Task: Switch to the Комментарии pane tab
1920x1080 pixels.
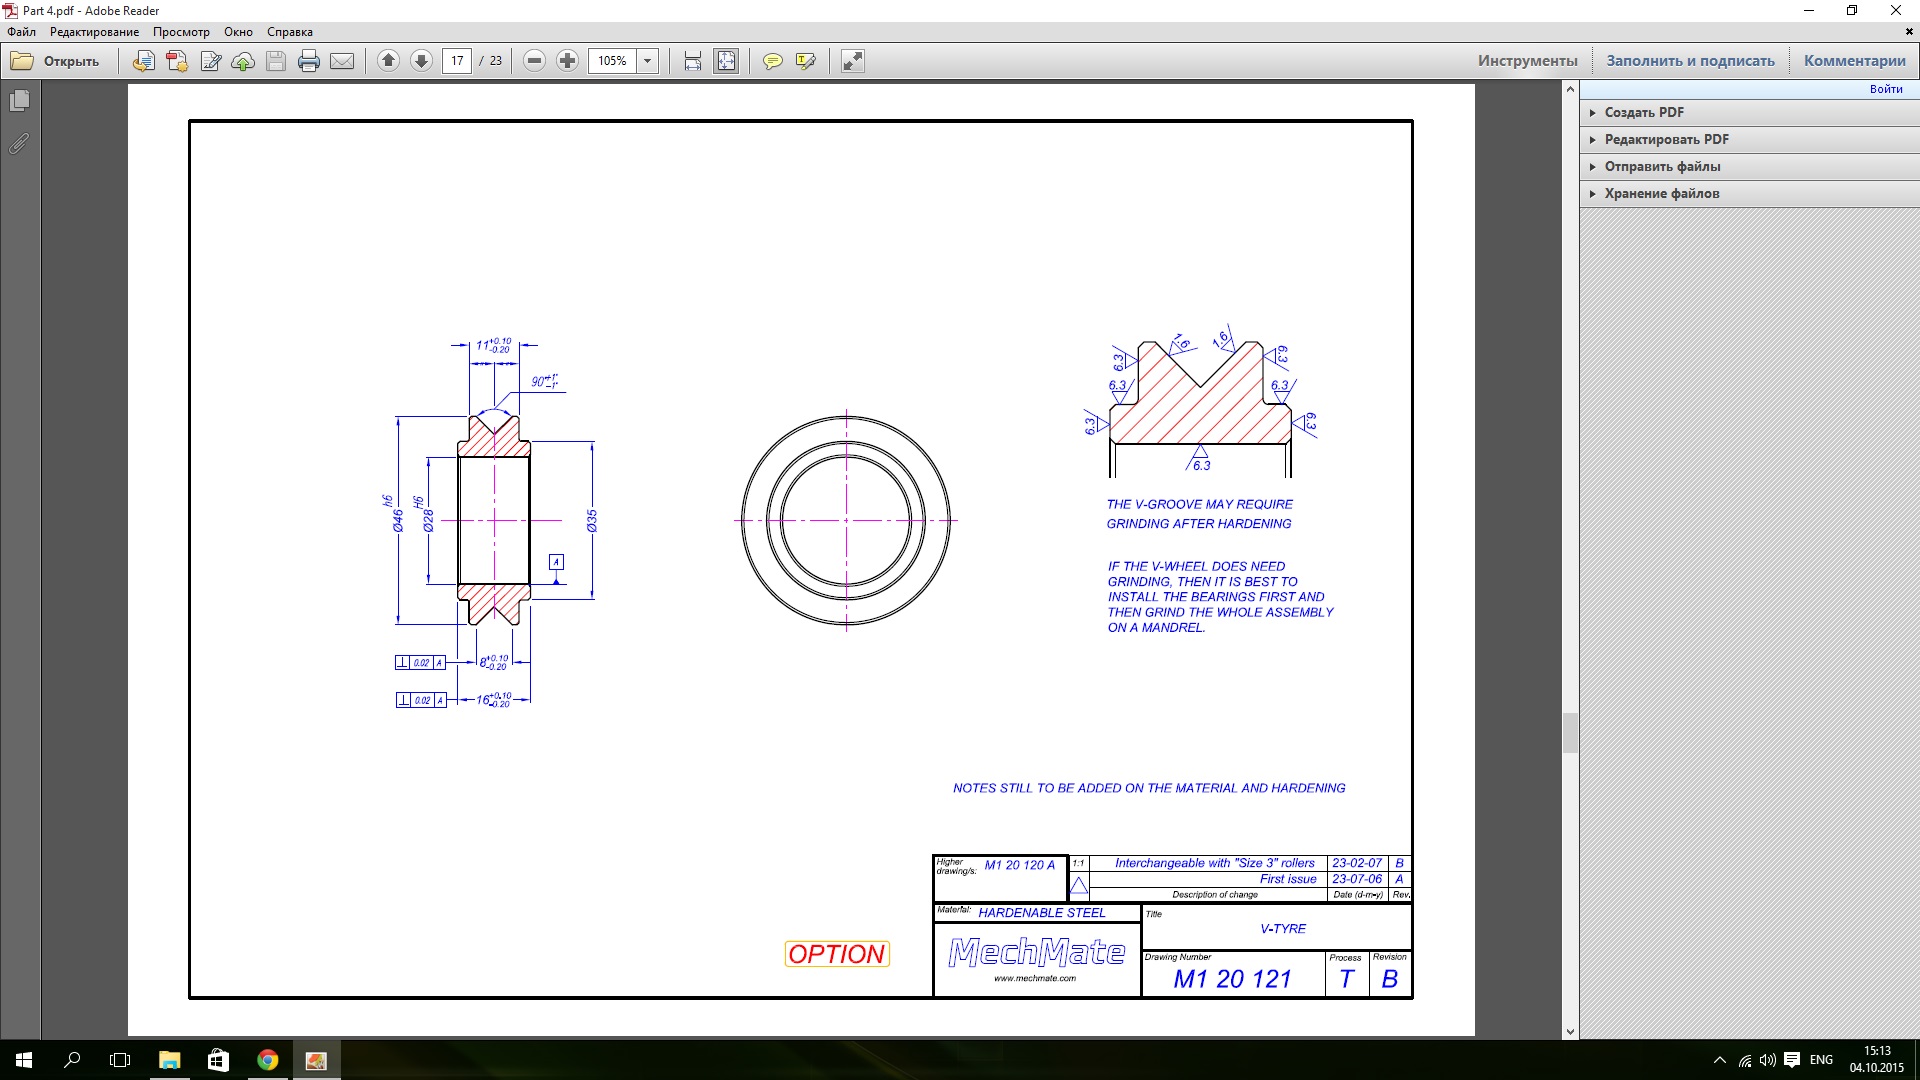Action: tap(1854, 61)
